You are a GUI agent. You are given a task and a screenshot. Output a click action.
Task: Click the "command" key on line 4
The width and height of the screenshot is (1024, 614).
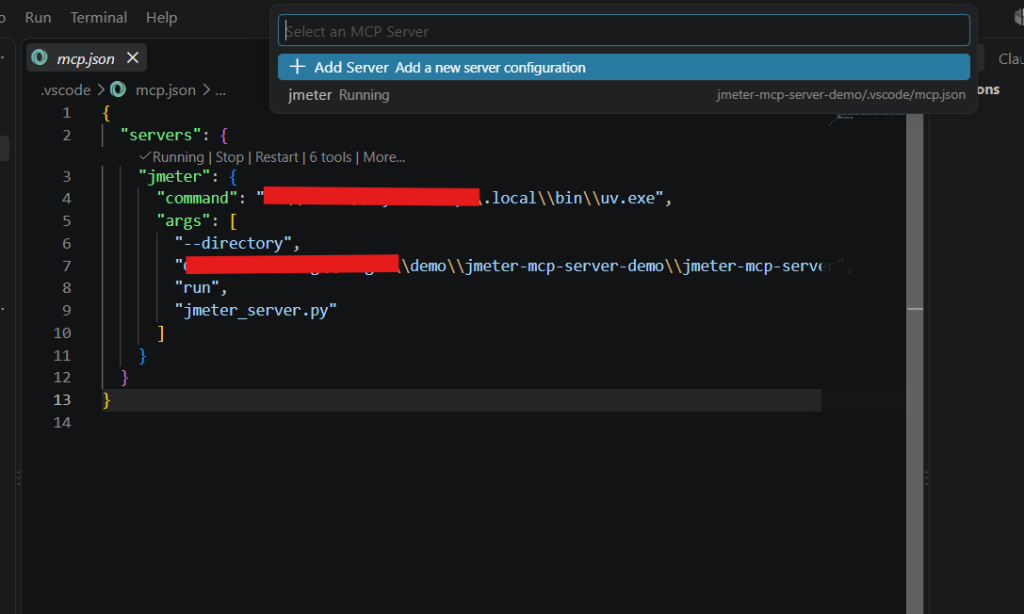pyautogui.click(x=197, y=199)
